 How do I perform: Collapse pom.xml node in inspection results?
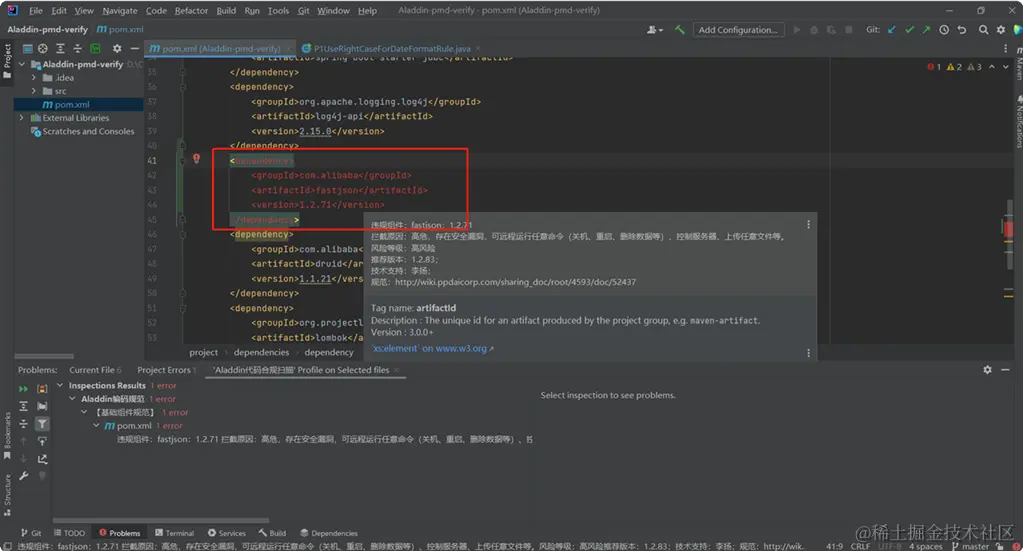pyautogui.click(x=97, y=426)
